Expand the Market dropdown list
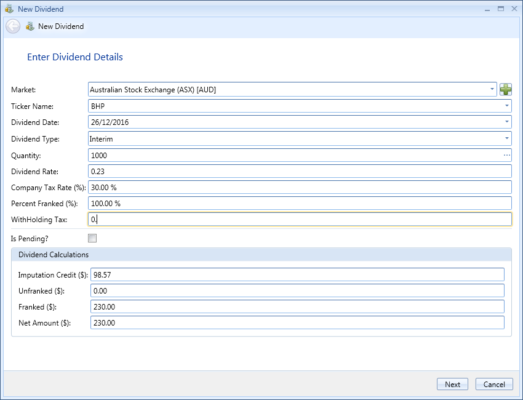 (x=492, y=89)
